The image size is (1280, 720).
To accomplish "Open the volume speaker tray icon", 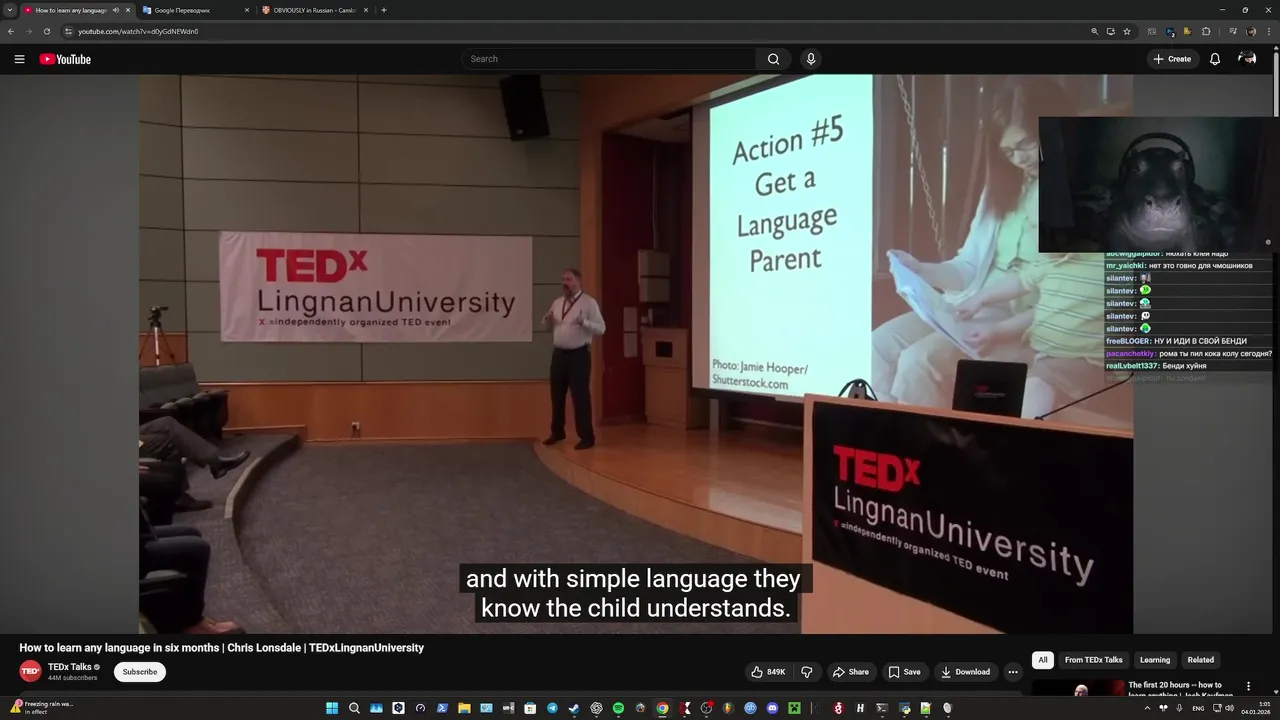I will [x=1229, y=708].
